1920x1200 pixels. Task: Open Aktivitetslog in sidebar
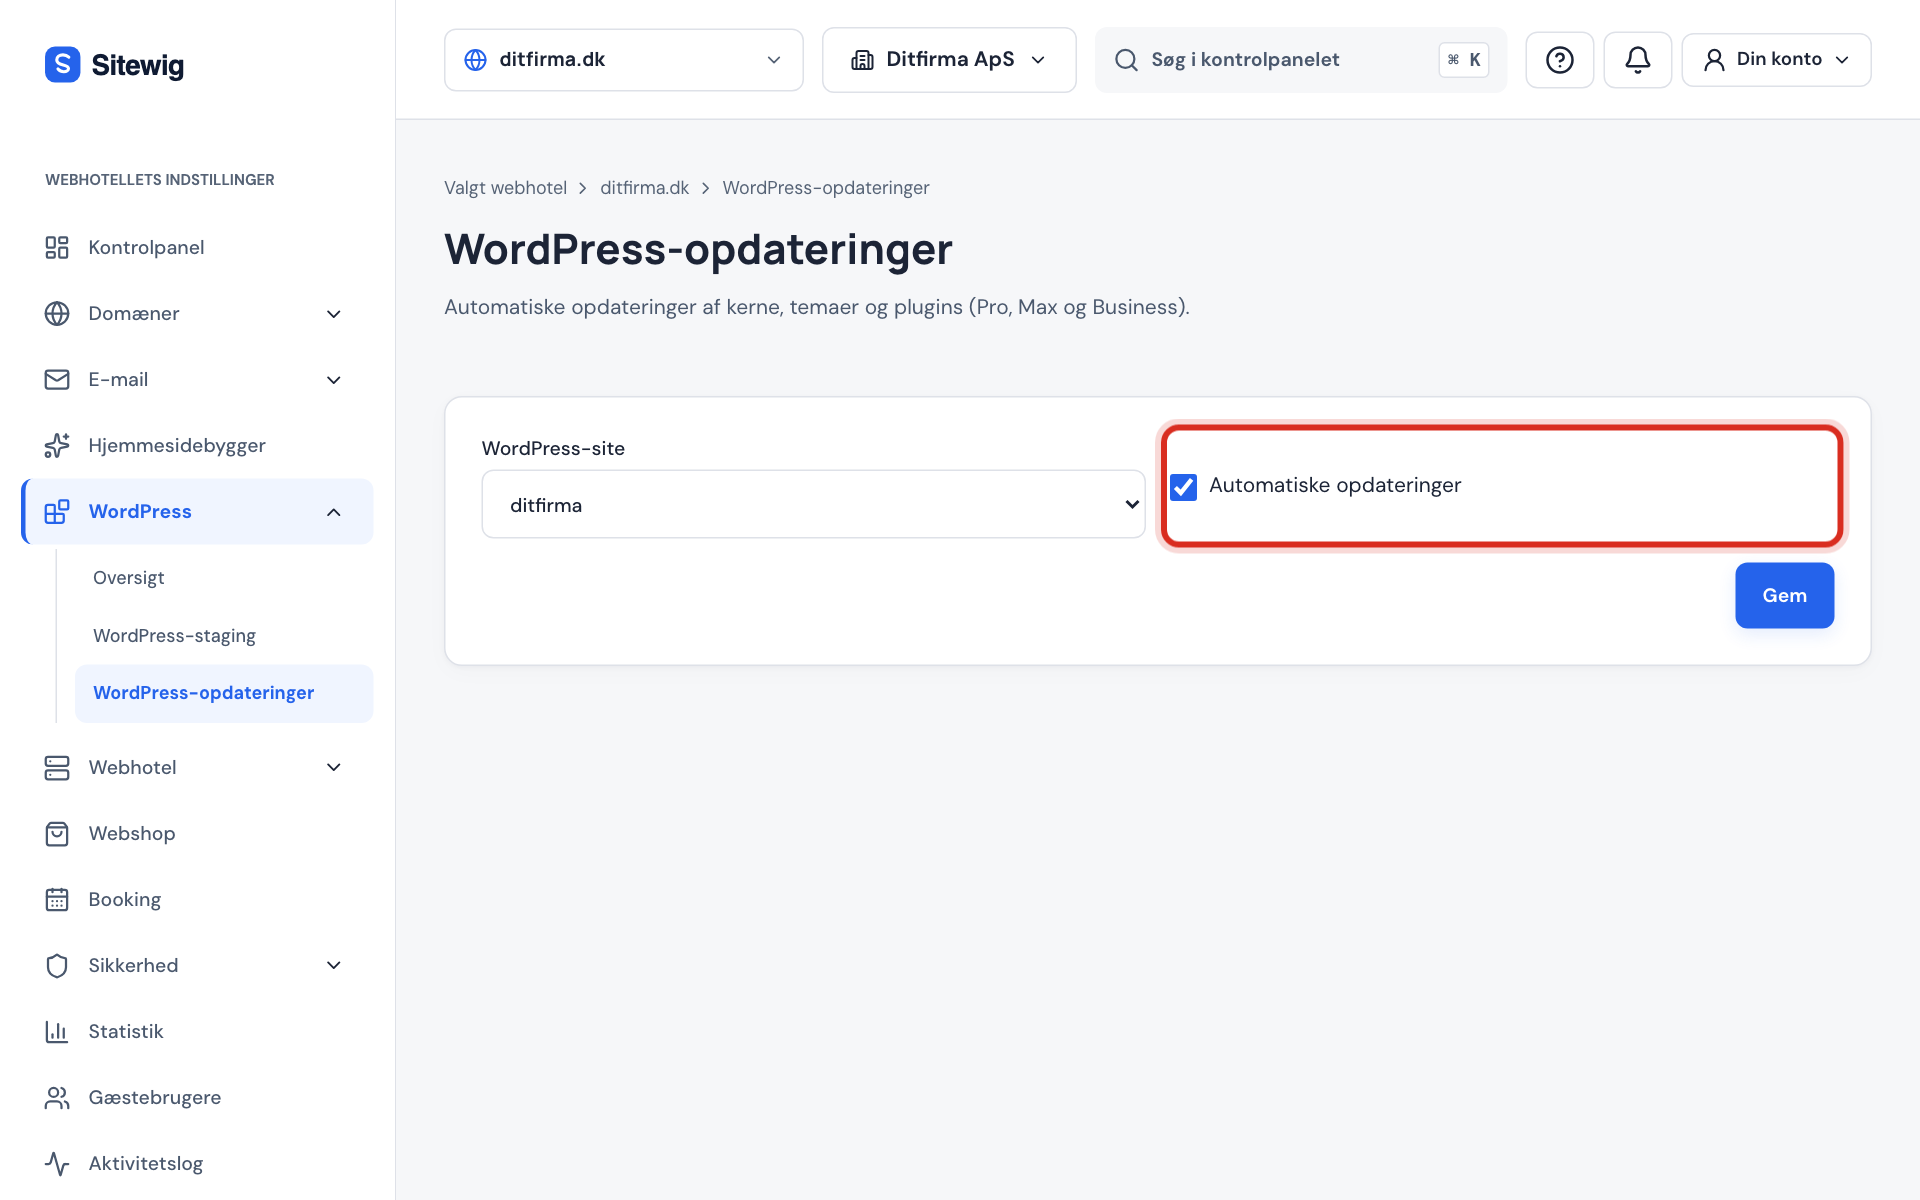click(197, 1164)
